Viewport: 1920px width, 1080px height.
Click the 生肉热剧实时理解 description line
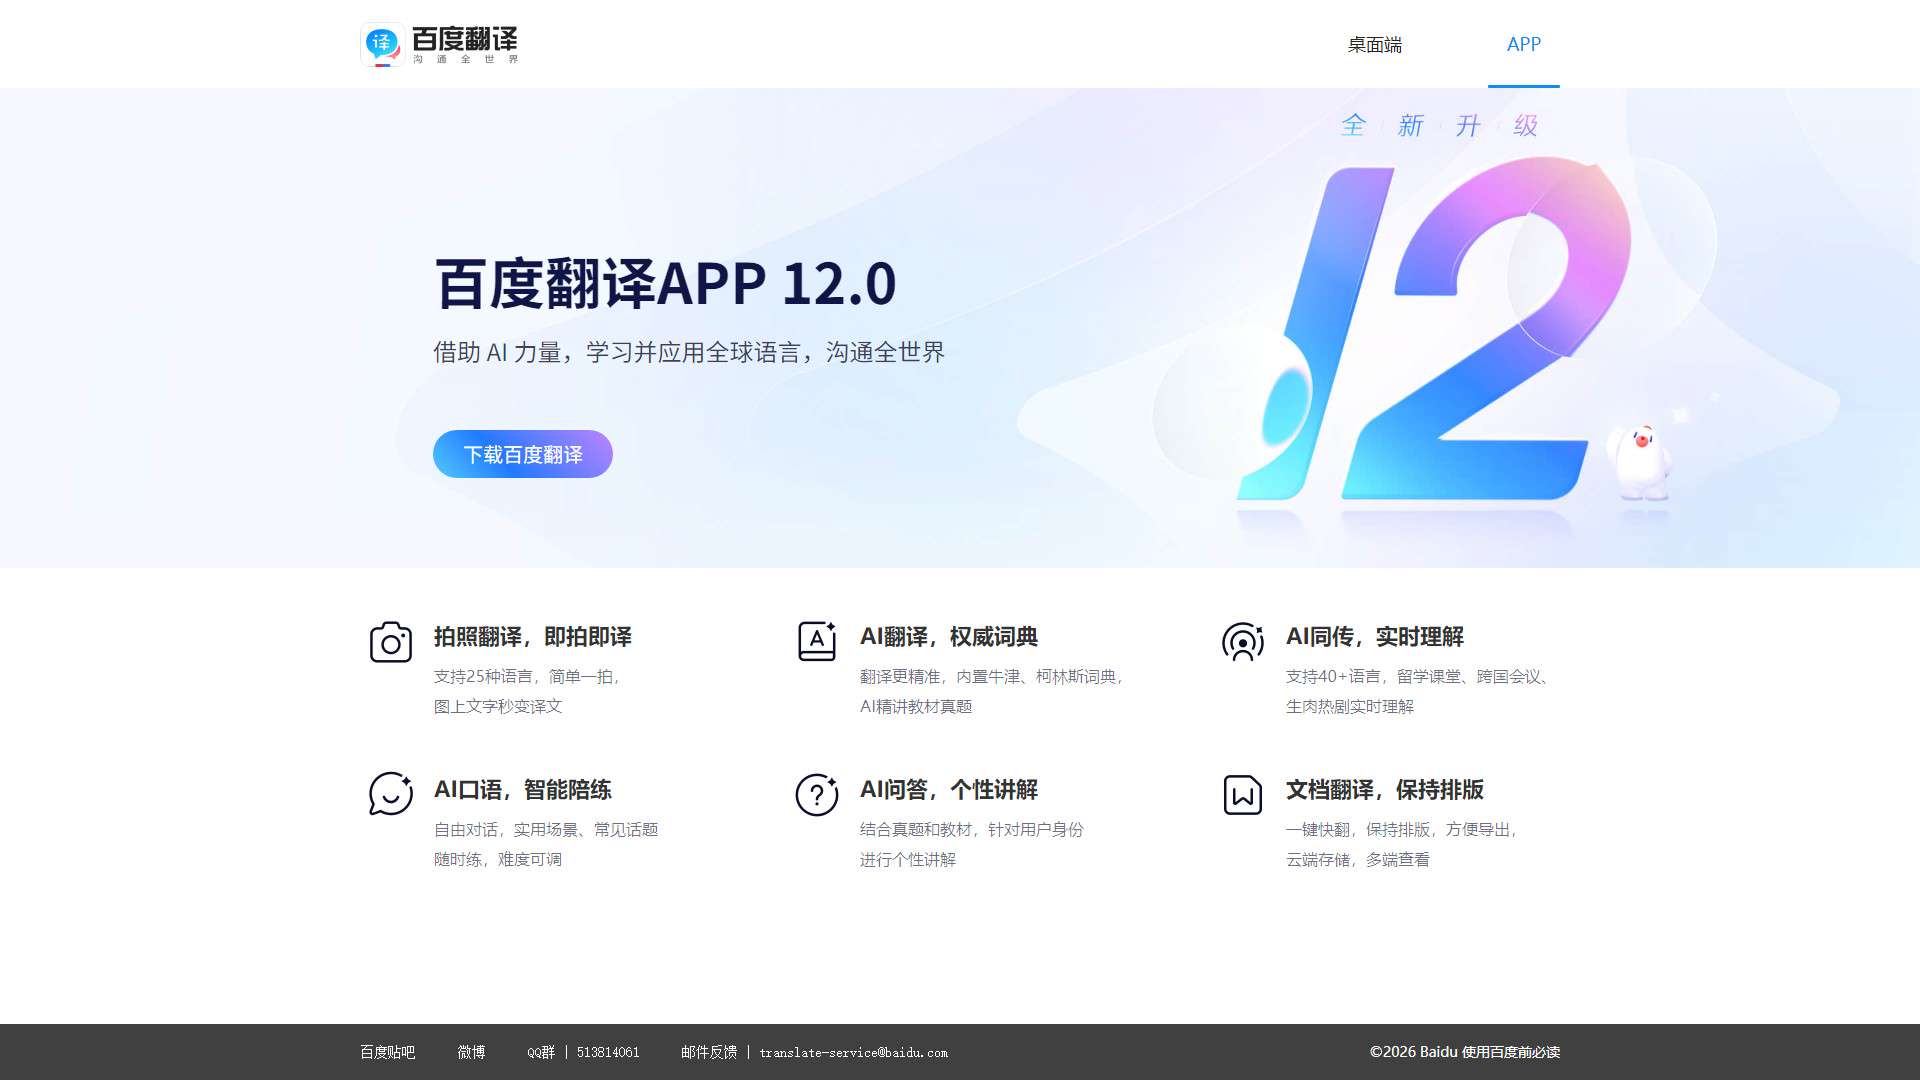pyautogui.click(x=1350, y=707)
